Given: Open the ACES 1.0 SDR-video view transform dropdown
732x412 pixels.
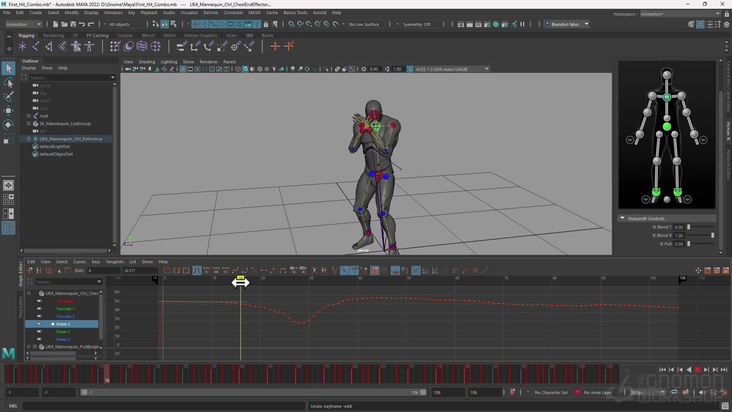Looking at the screenshot, I should [450, 69].
